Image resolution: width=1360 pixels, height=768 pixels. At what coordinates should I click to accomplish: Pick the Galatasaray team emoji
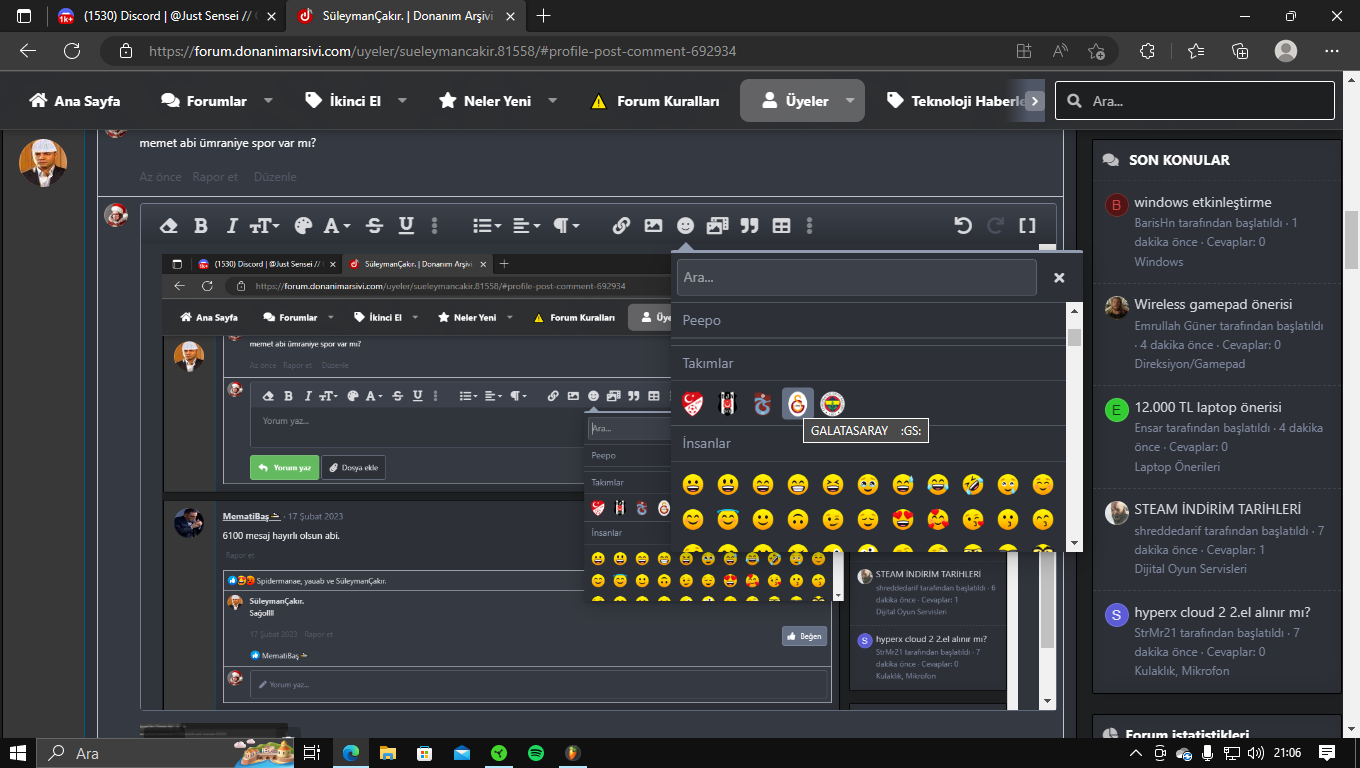point(798,403)
